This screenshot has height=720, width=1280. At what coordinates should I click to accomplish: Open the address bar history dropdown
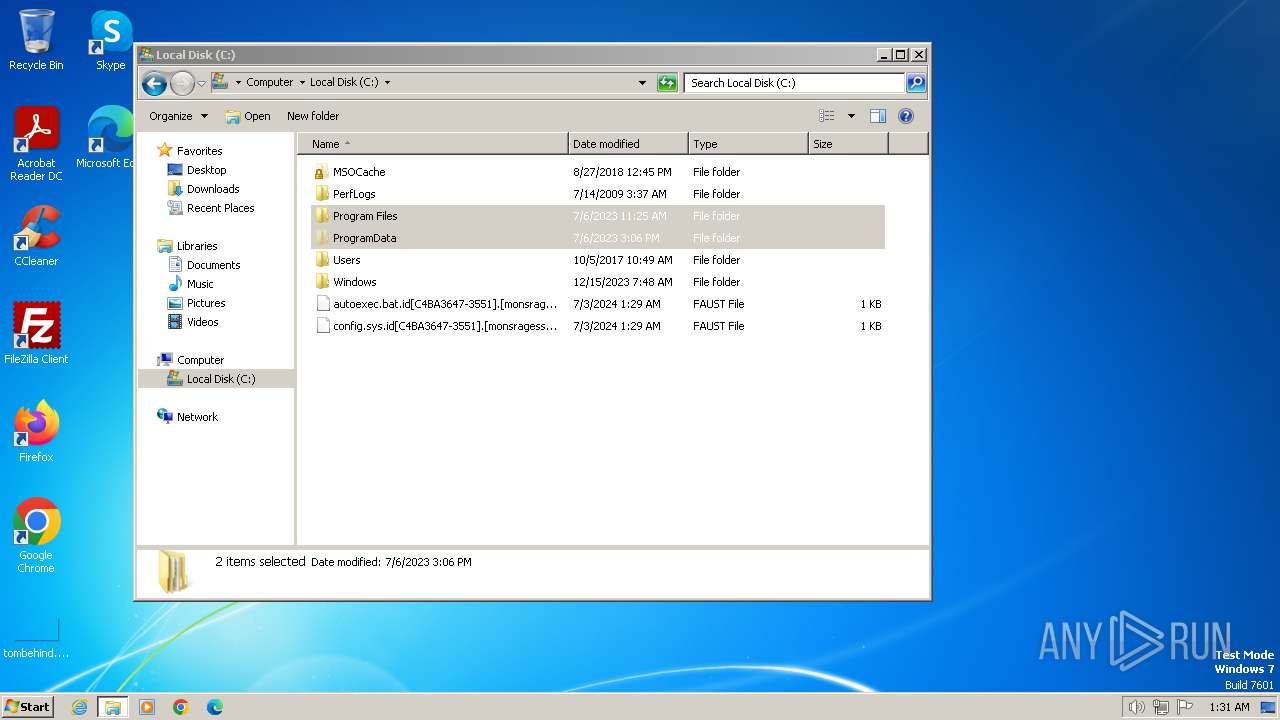(x=642, y=83)
